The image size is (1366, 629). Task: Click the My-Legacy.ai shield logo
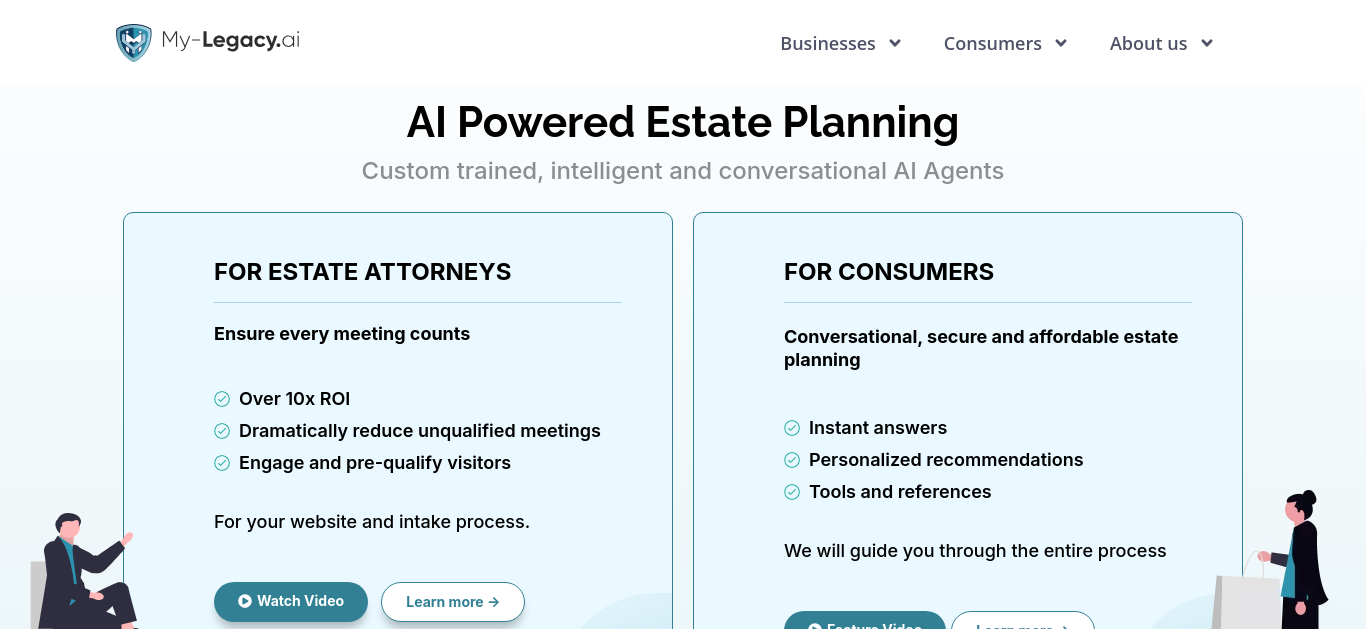pos(133,43)
